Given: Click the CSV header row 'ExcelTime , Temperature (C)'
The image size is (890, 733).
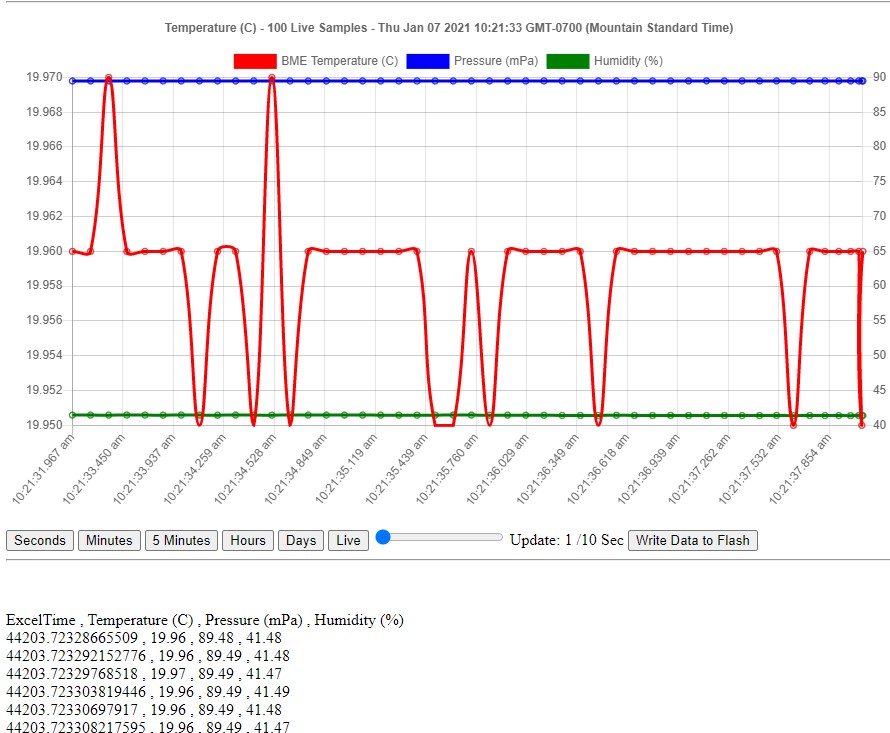Looking at the screenshot, I should pos(205,619).
